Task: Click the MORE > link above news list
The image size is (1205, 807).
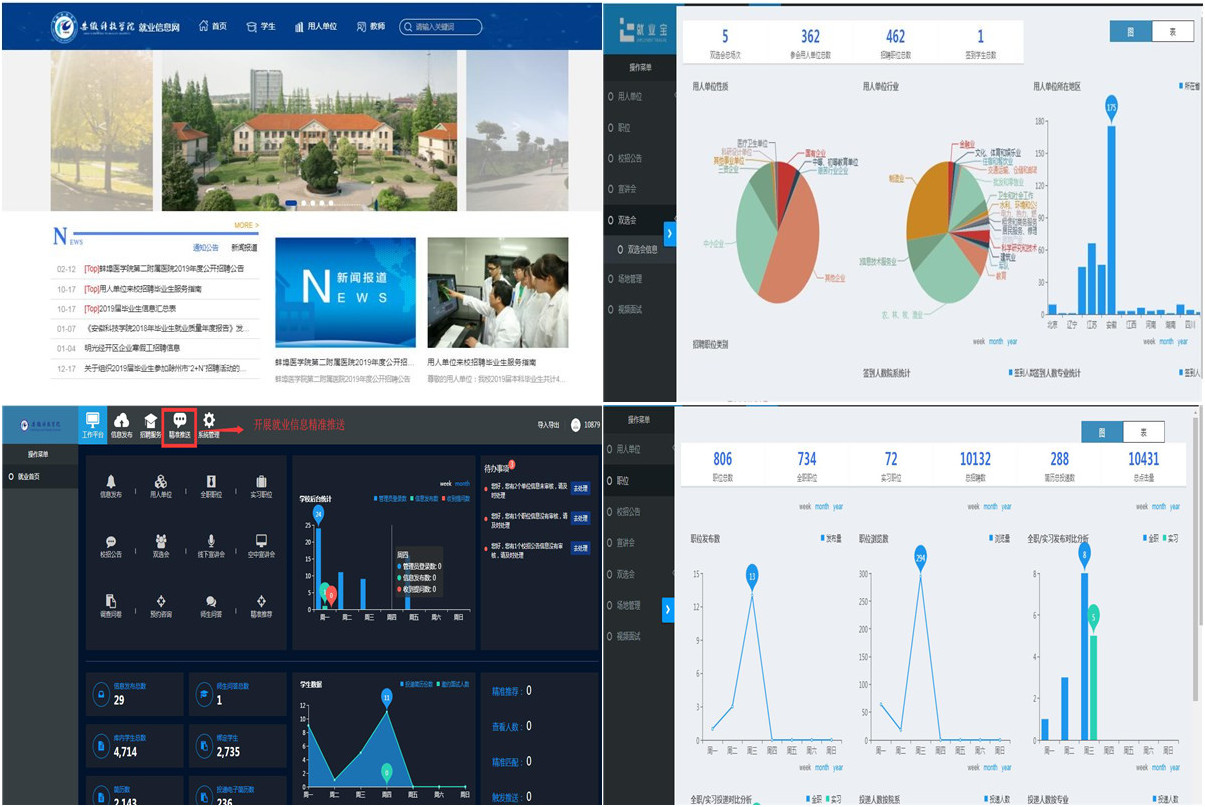Action: (246, 226)
